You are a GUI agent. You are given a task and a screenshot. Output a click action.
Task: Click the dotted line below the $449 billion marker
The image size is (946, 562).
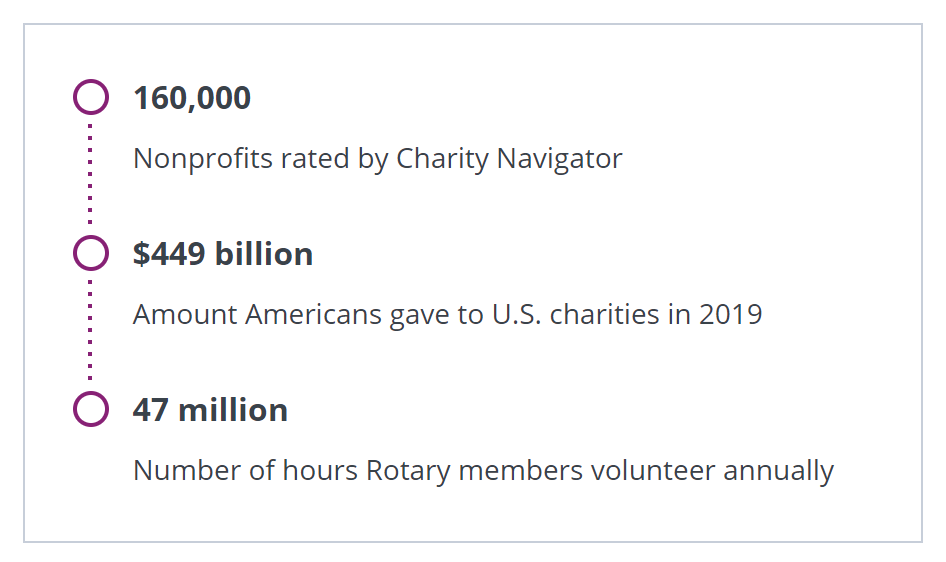point(90,331)
